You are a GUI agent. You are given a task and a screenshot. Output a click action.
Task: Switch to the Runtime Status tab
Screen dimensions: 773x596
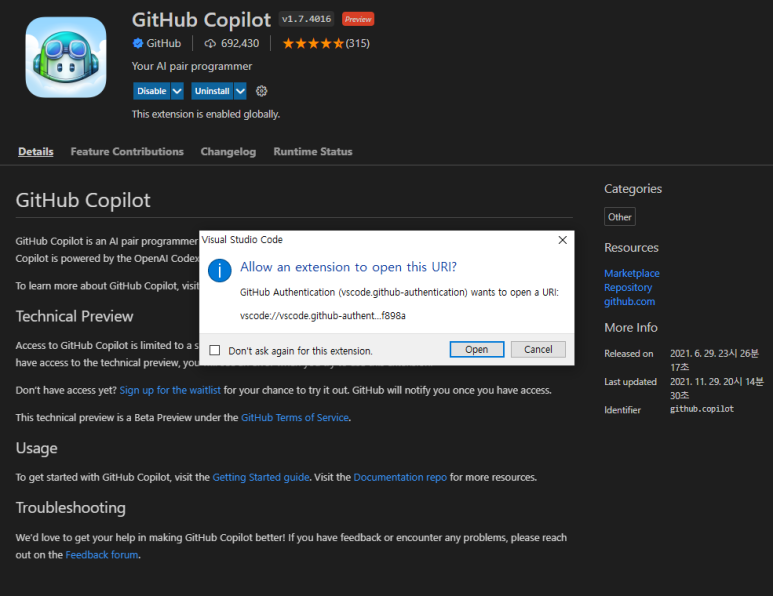point(313,151)
